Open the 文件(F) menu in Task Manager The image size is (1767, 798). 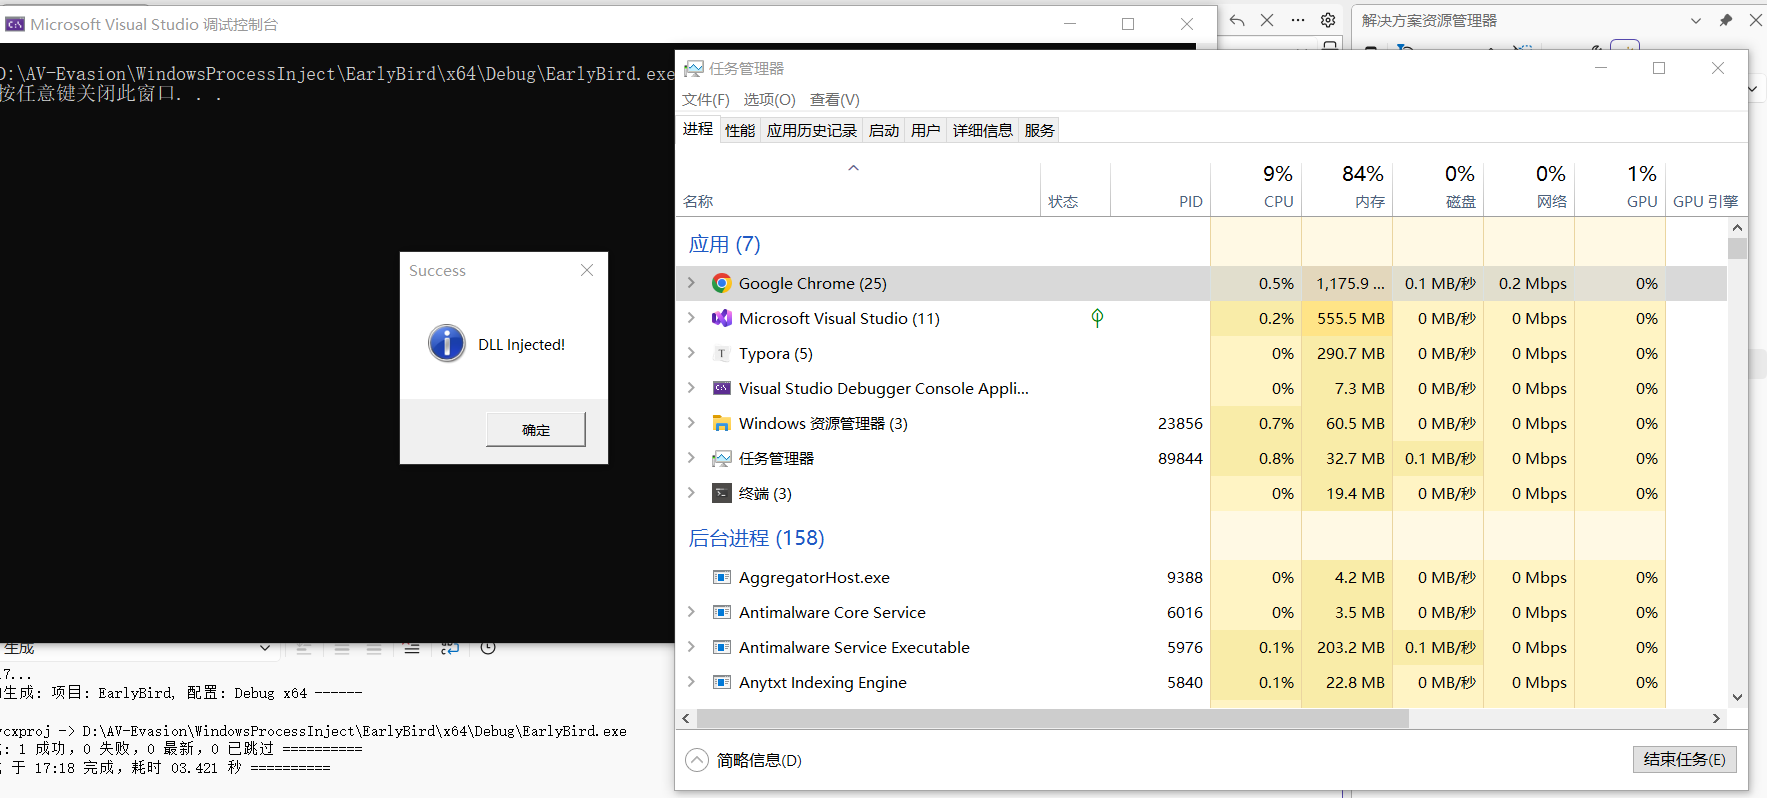(x=706, y=100)
